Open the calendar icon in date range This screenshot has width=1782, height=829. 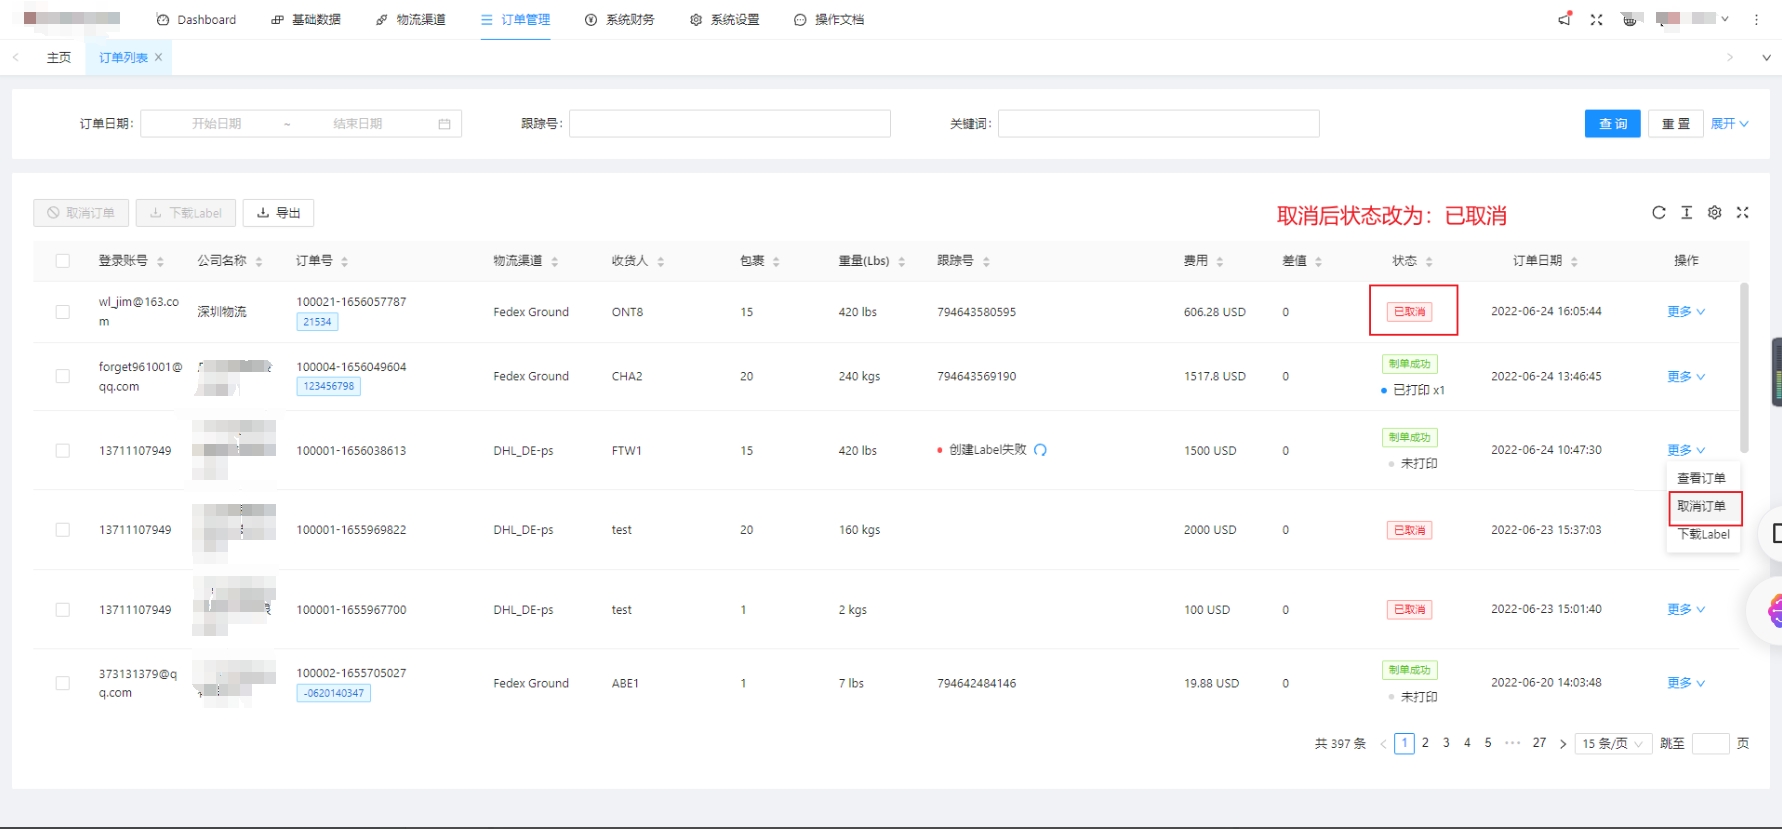pyautogui.click(x=444, y=124)
